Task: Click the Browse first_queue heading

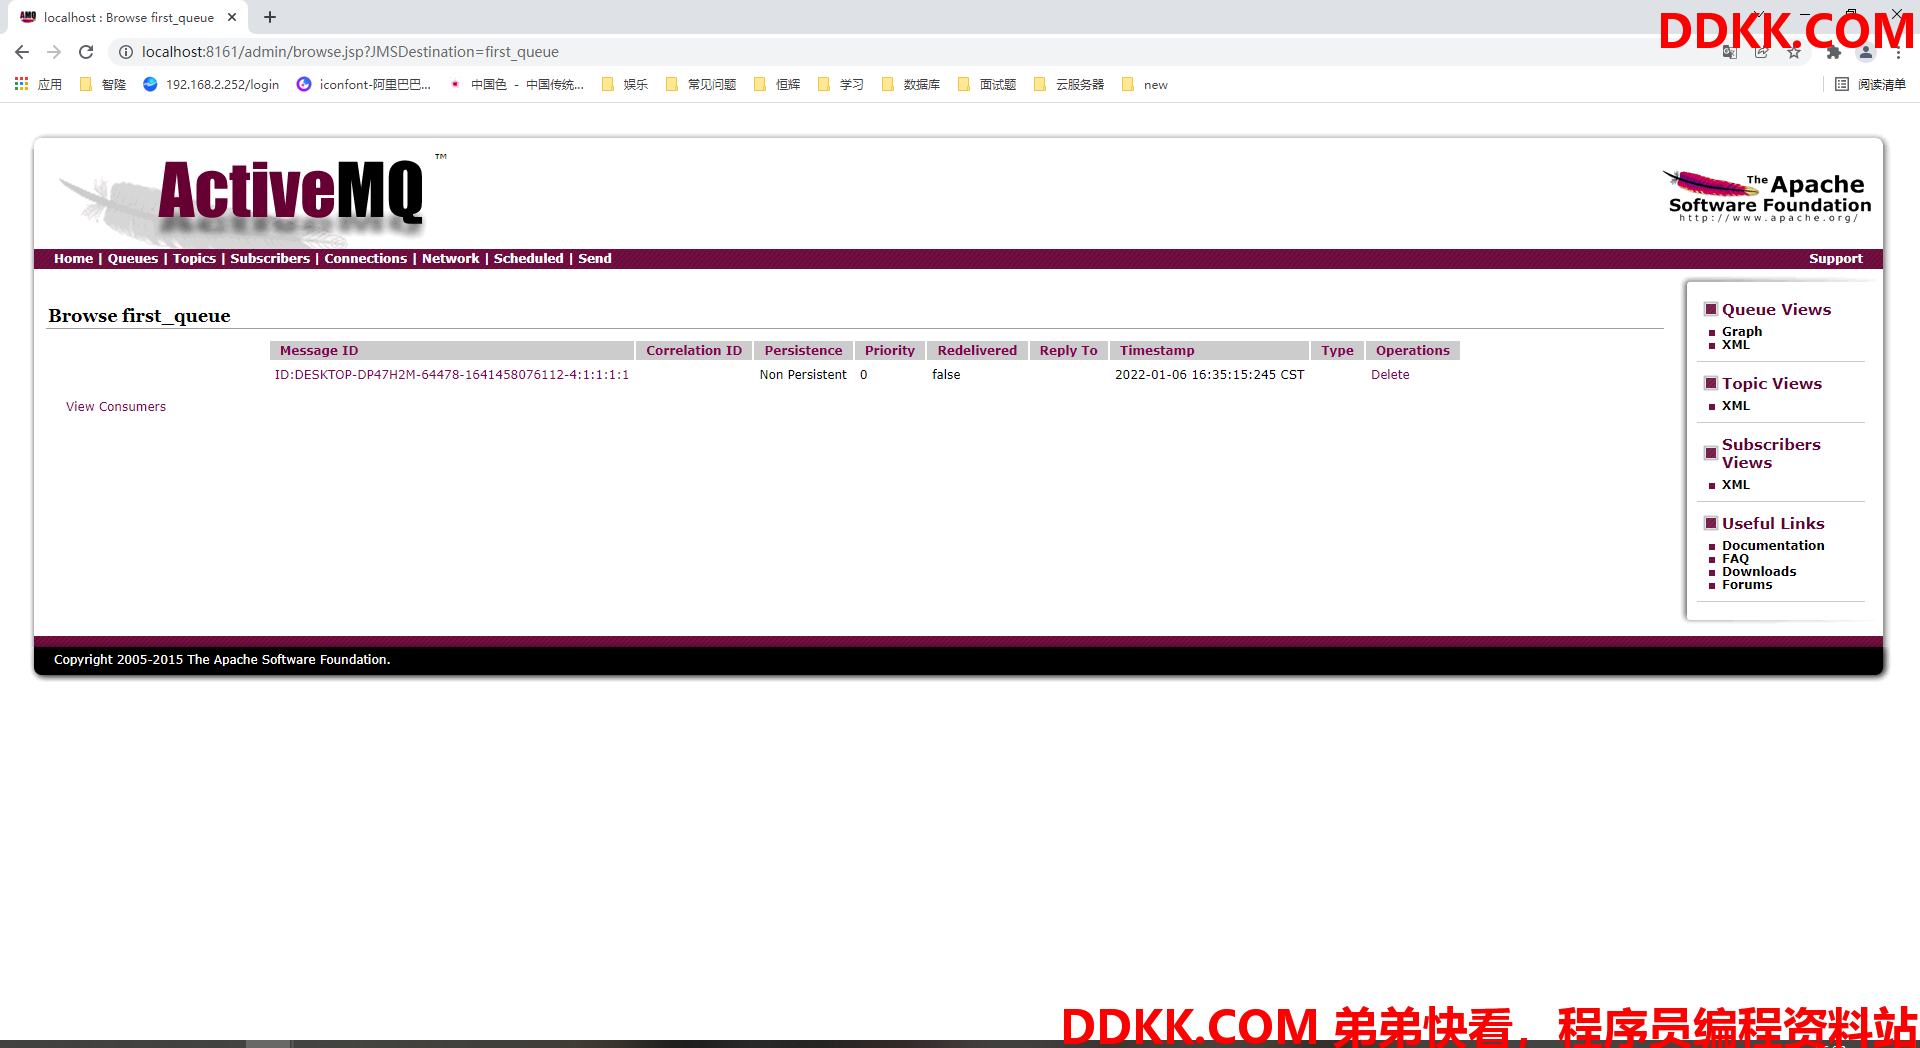Action: click(139, 316)
